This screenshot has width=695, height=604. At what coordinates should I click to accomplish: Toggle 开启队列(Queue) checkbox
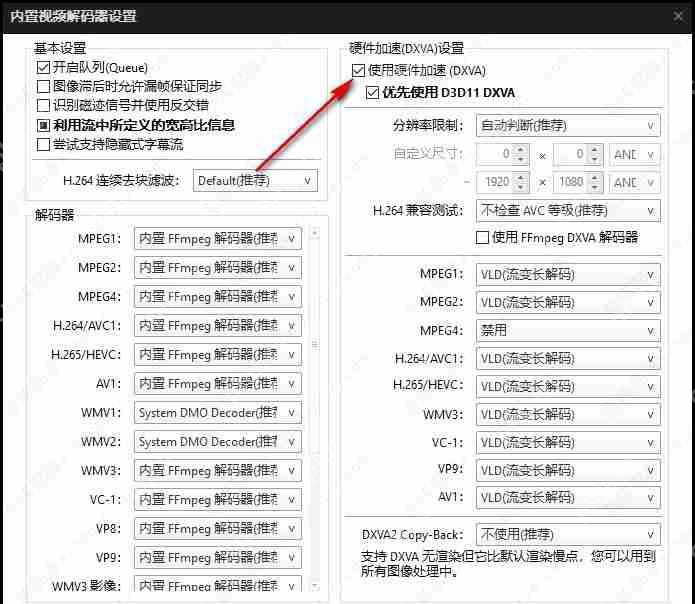[43, 67]
